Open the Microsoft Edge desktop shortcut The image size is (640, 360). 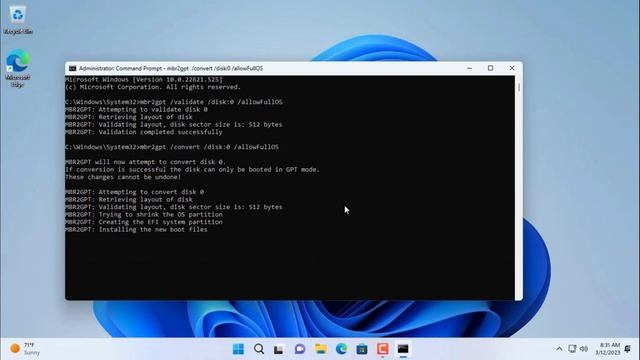18,68
